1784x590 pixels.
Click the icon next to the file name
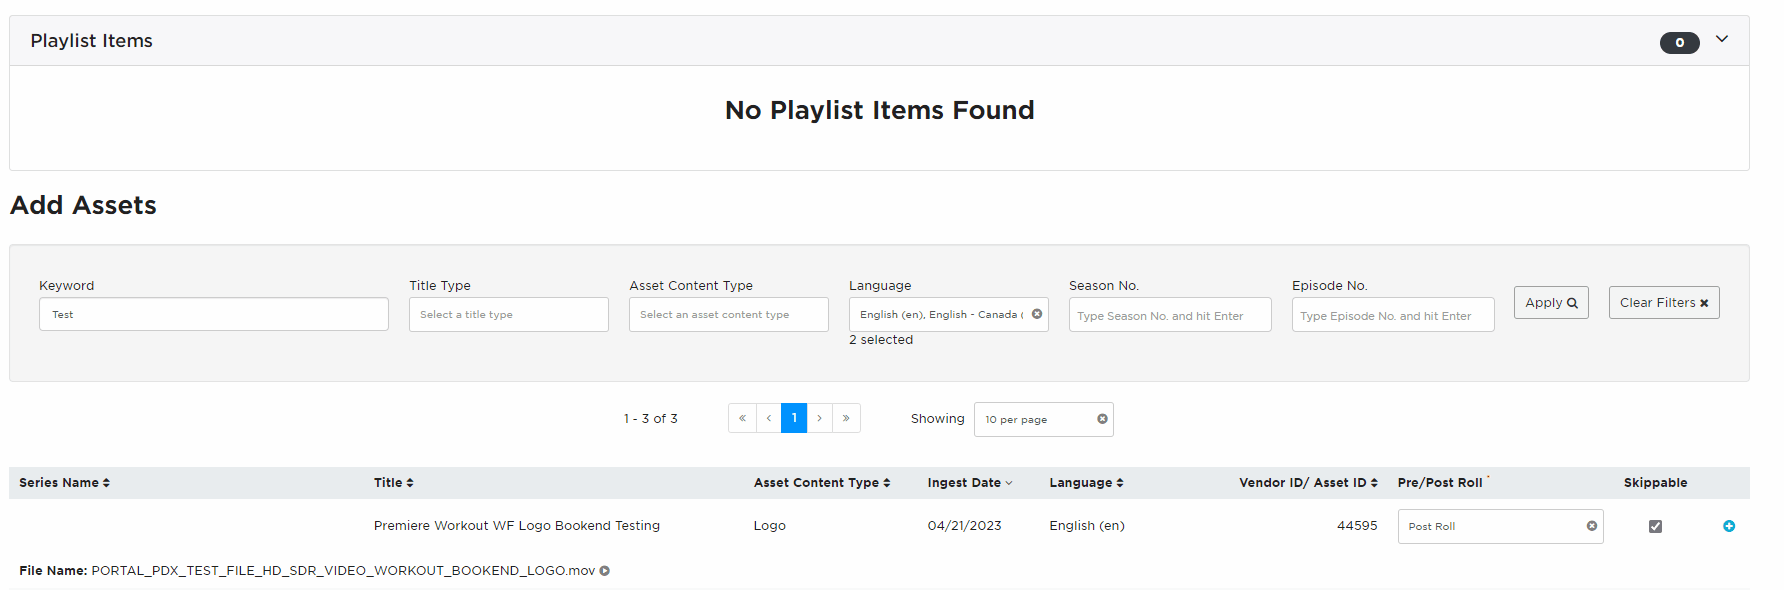pyautogui.click(x=605, y=571)
